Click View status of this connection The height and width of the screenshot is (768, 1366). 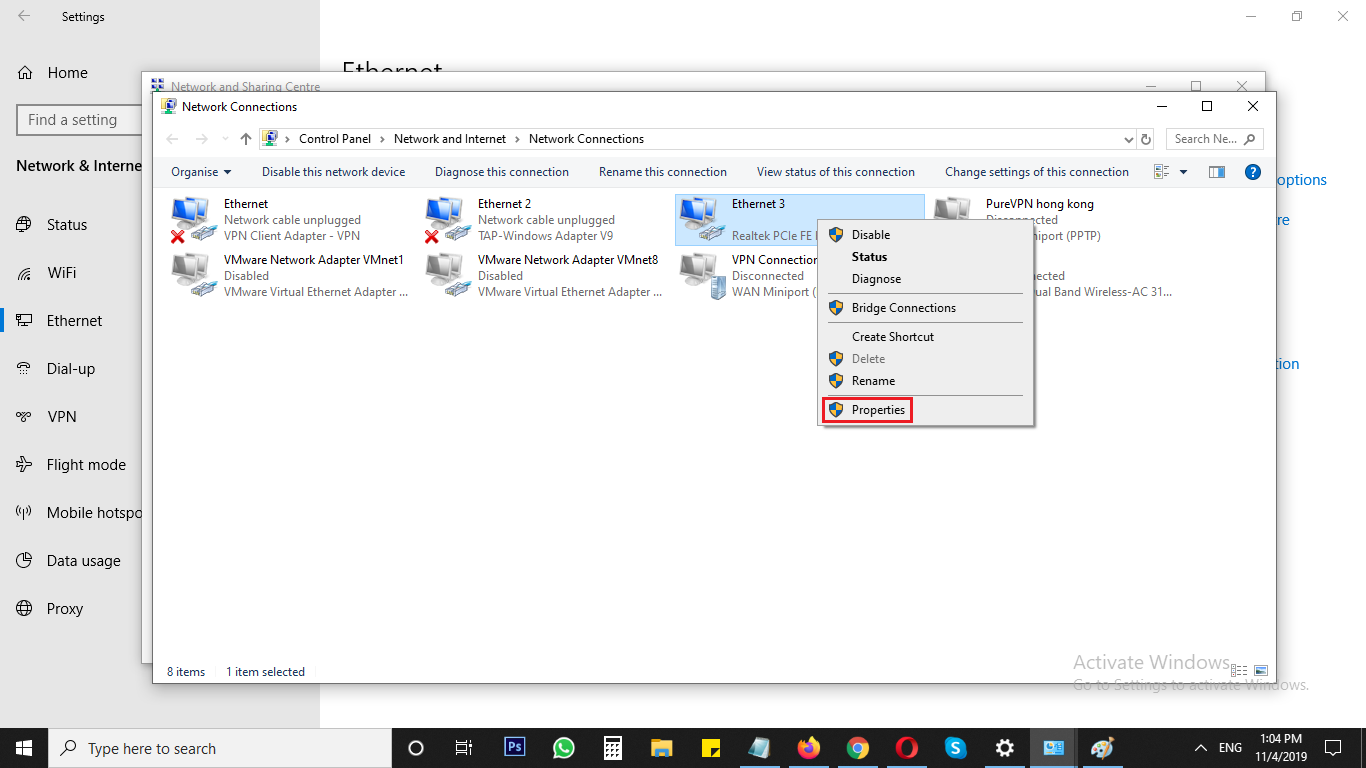836,172
